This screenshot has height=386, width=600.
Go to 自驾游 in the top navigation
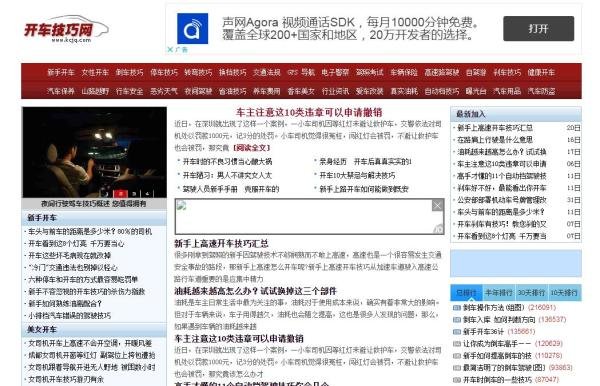coord(476,72)
